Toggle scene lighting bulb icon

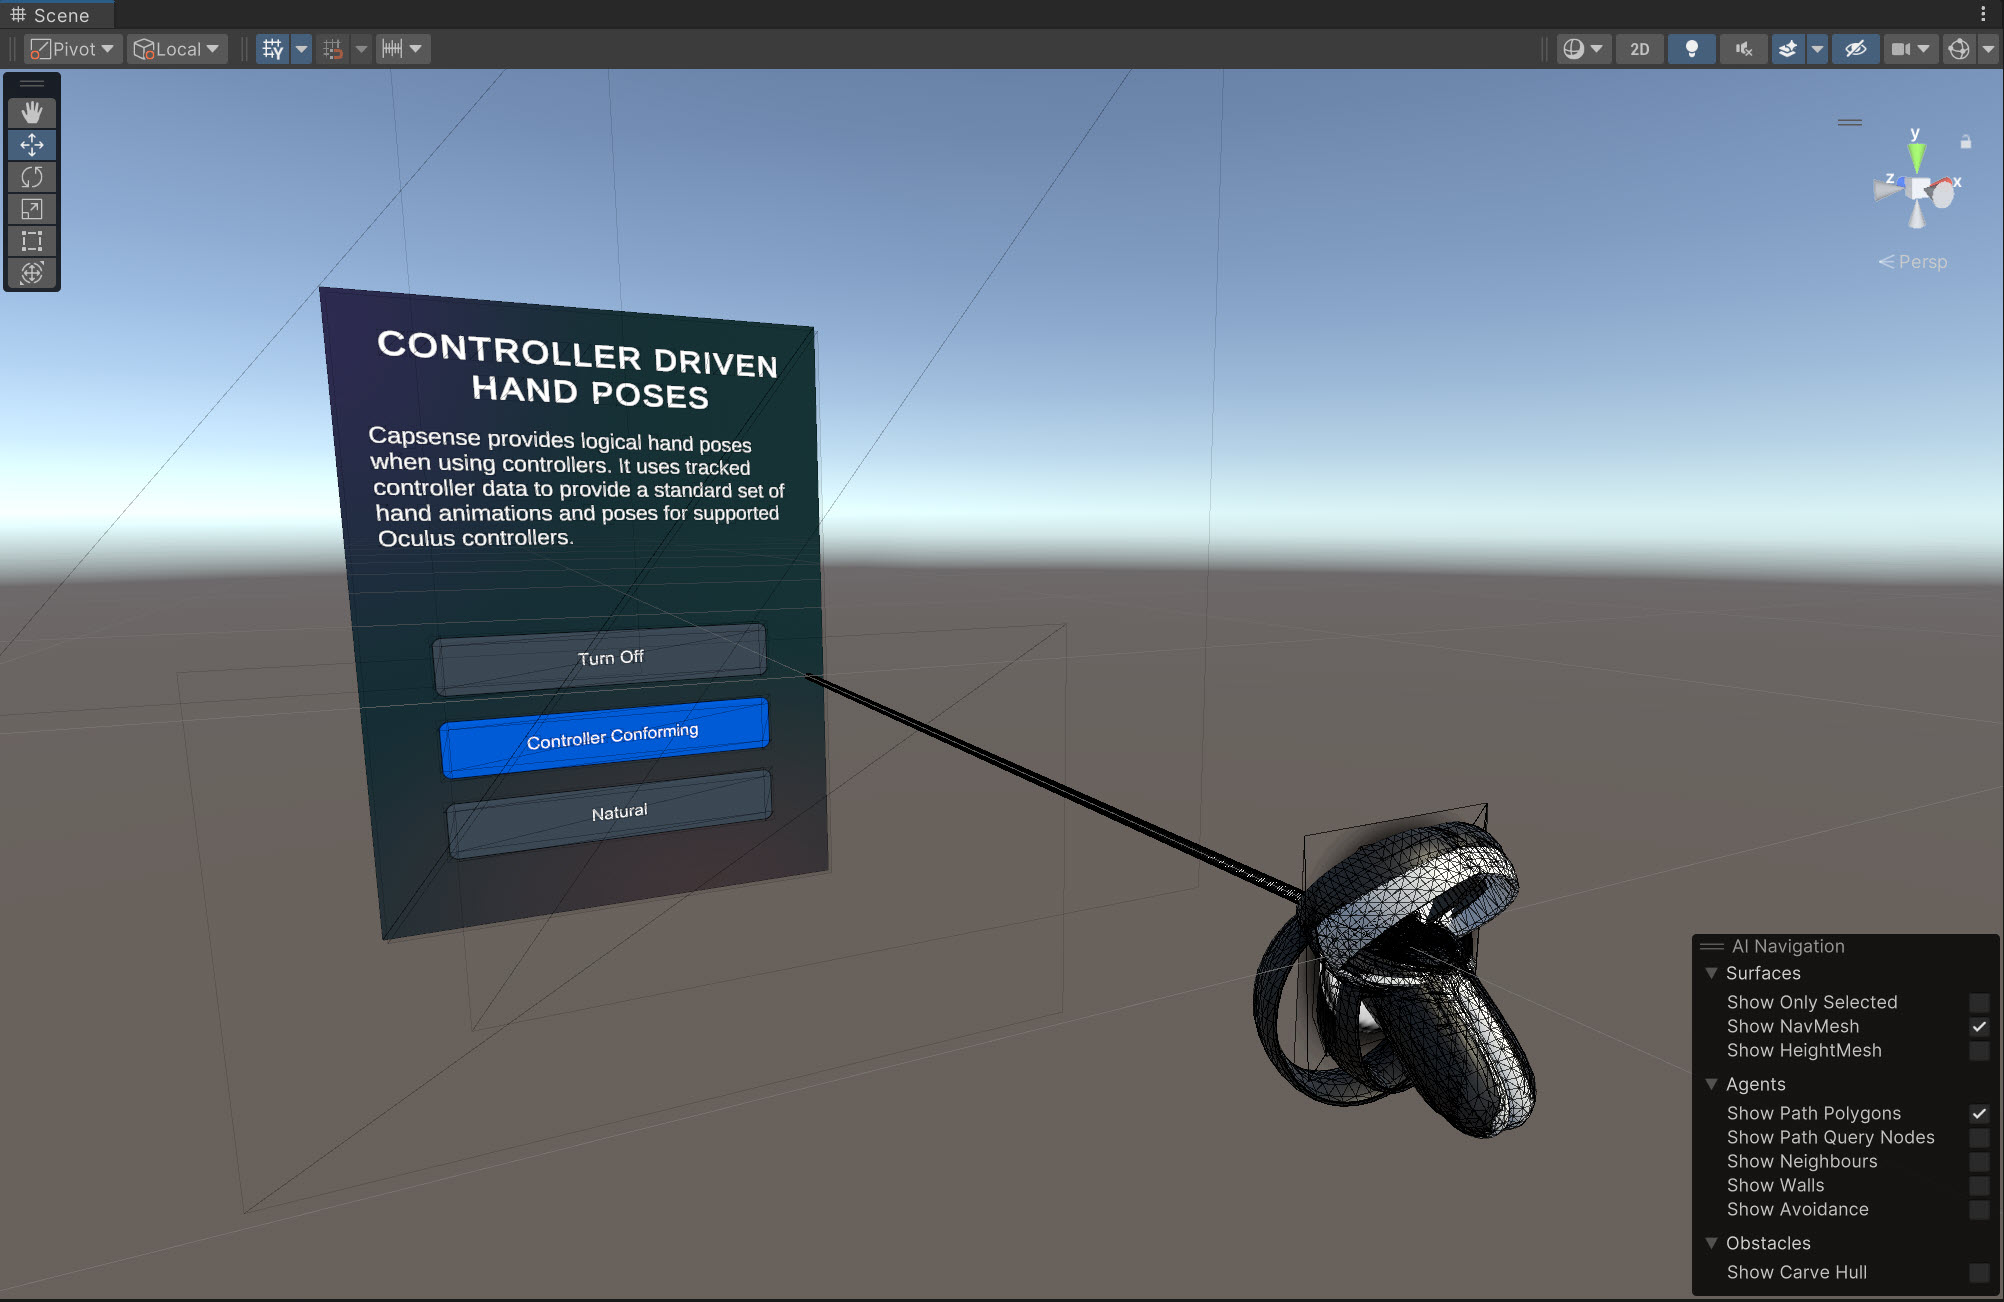tap(1691, 49)
